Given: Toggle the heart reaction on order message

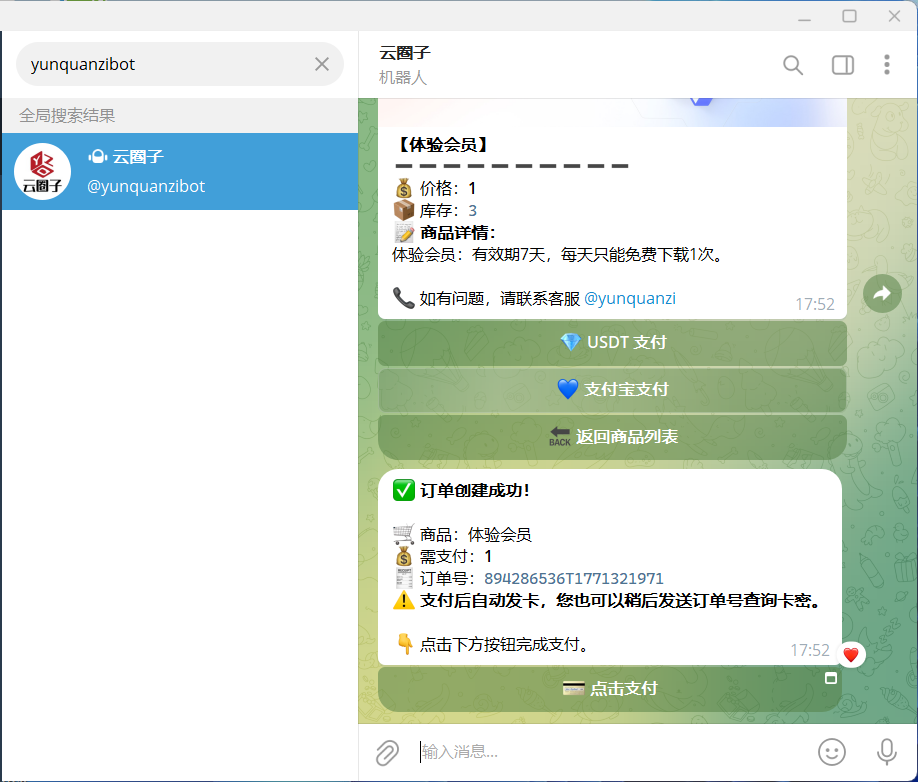Looking at the screenshot, I should pos(851,655).
